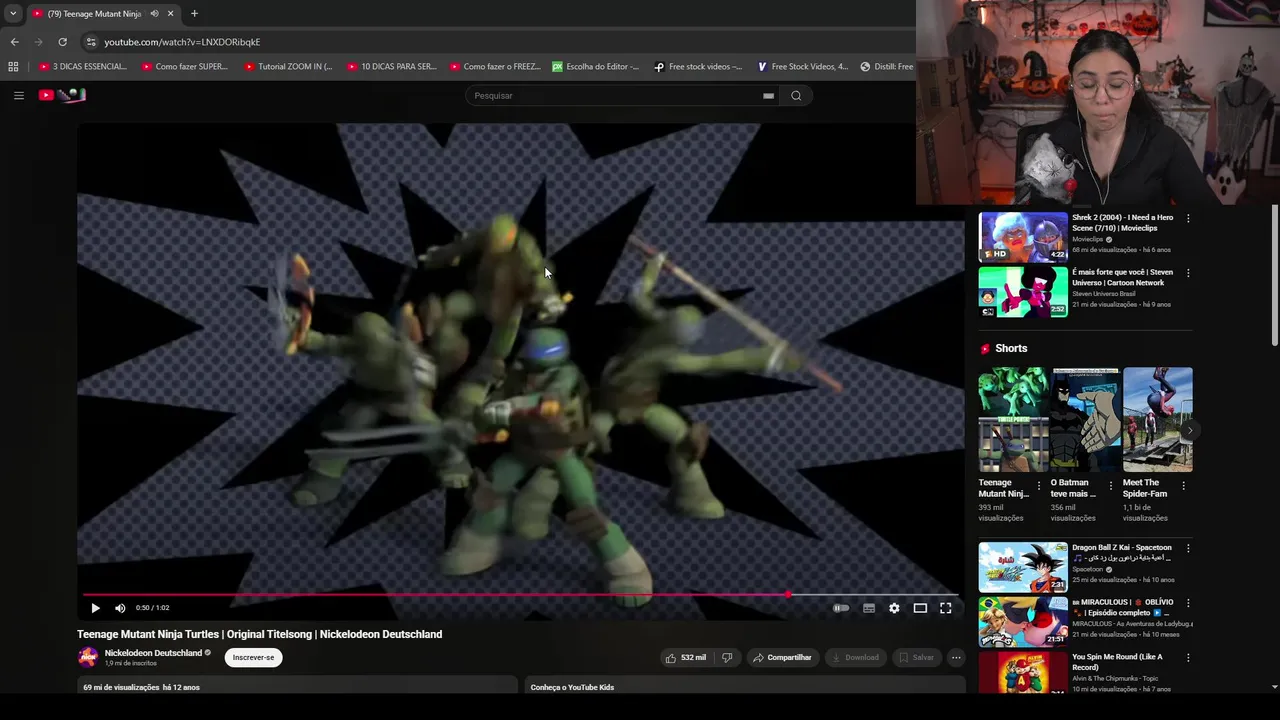Open bookmark Como fazer SUPER
Viewport: 1280px width, 720px height.
(x=185, y=67)
